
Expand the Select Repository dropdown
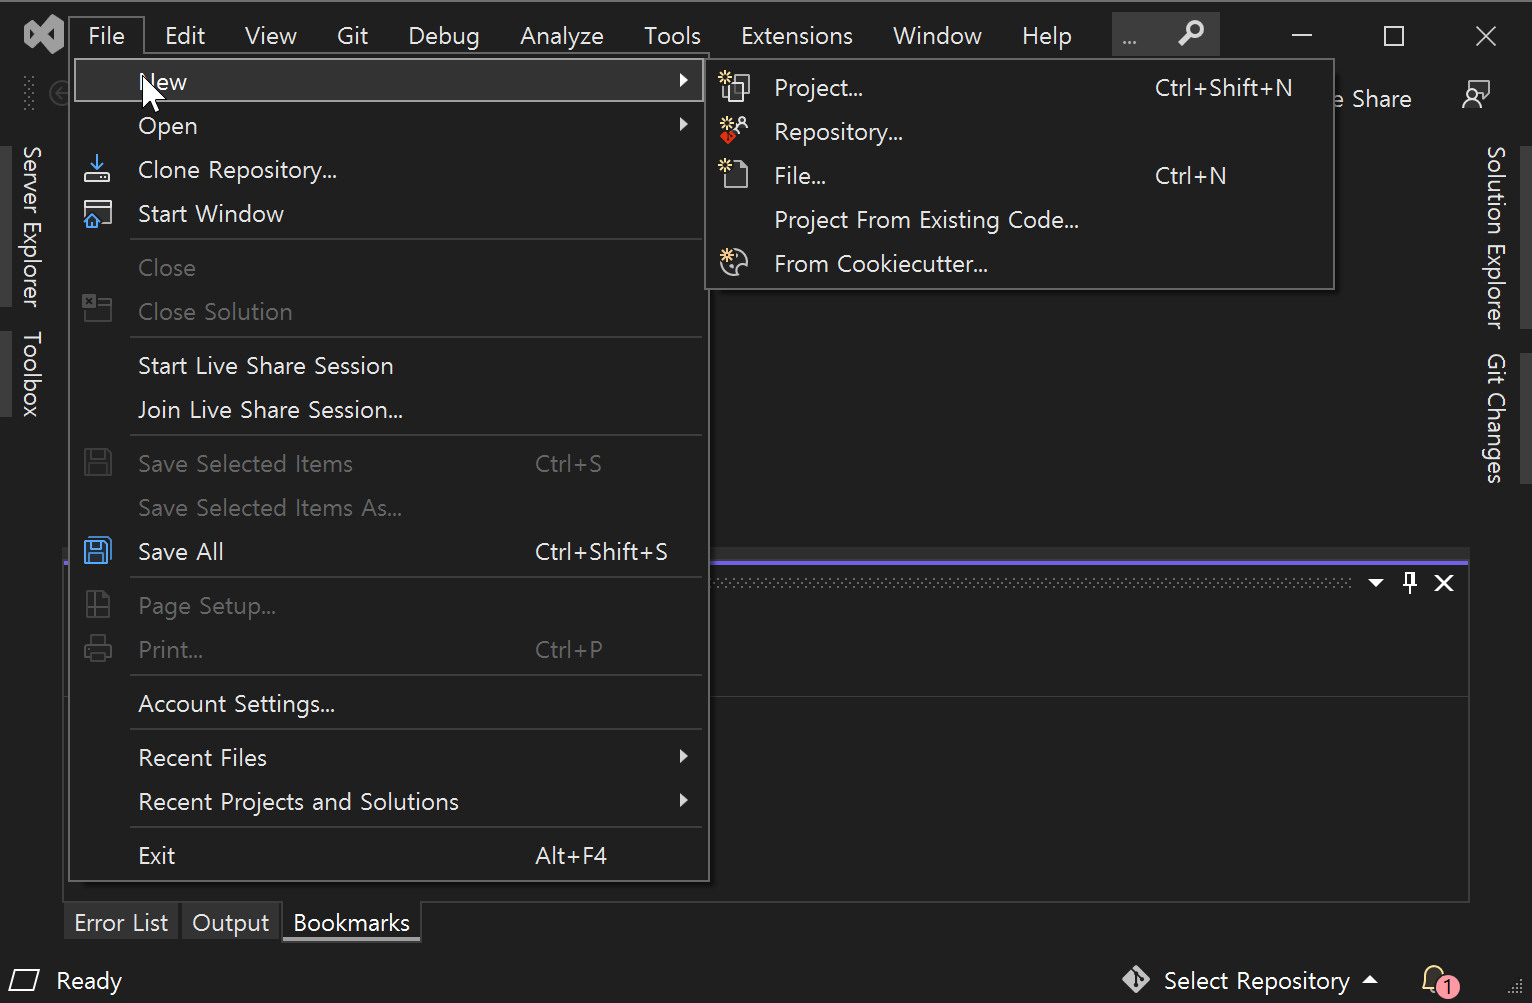[x=1370, y=980]
